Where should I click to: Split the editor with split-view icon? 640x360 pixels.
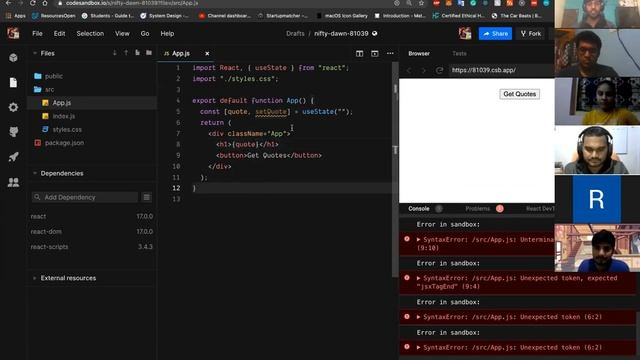pyautogui.click(x=359, y=53)
